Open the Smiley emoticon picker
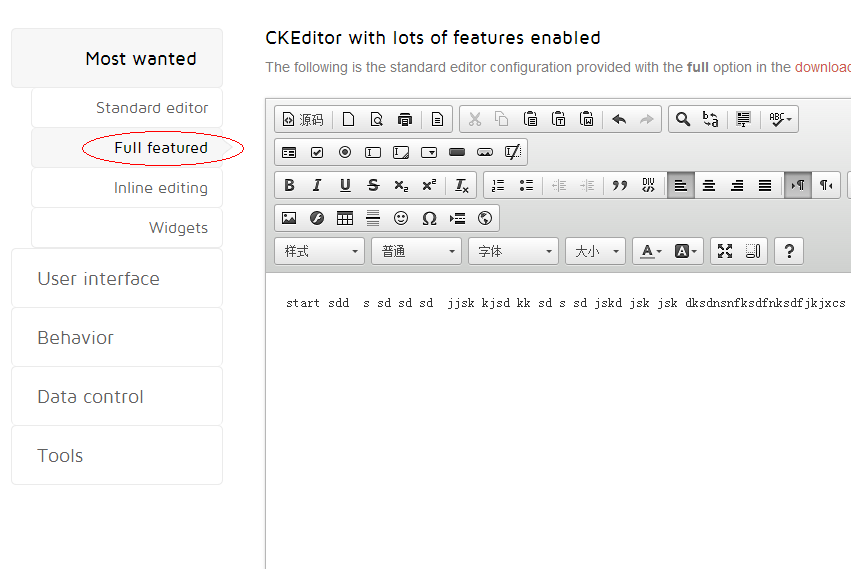The width and height of the screenshot is (851, 569). click(401, 218)
